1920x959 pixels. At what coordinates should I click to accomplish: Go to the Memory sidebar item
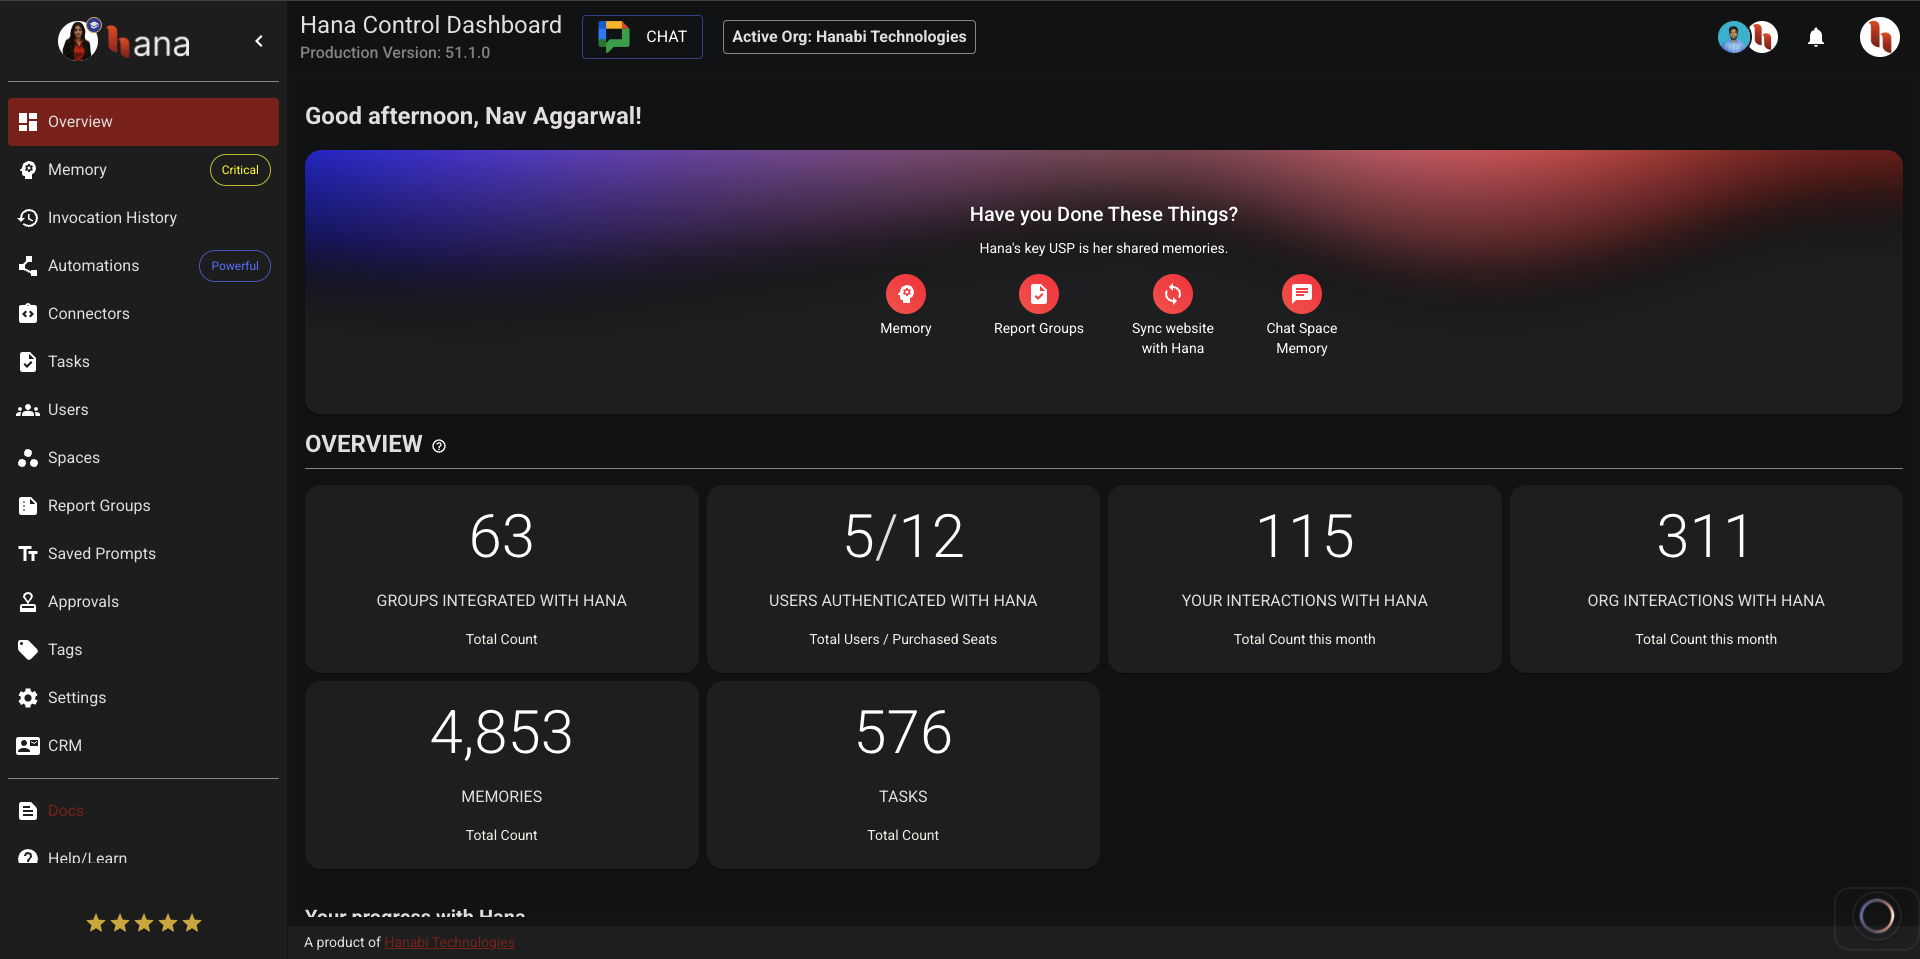(143, 170)
